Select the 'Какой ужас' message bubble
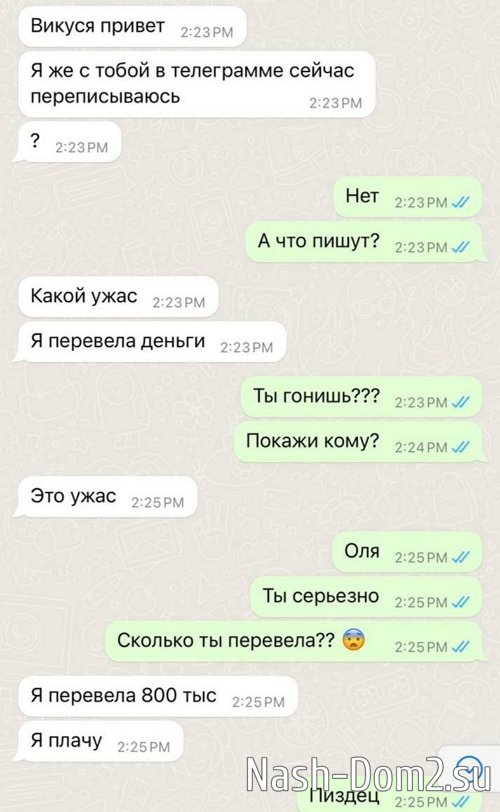 119,296
